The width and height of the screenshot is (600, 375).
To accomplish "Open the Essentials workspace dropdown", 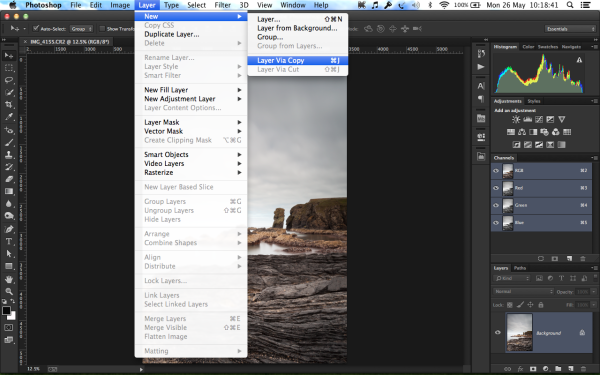I will (x=570, y=29).
